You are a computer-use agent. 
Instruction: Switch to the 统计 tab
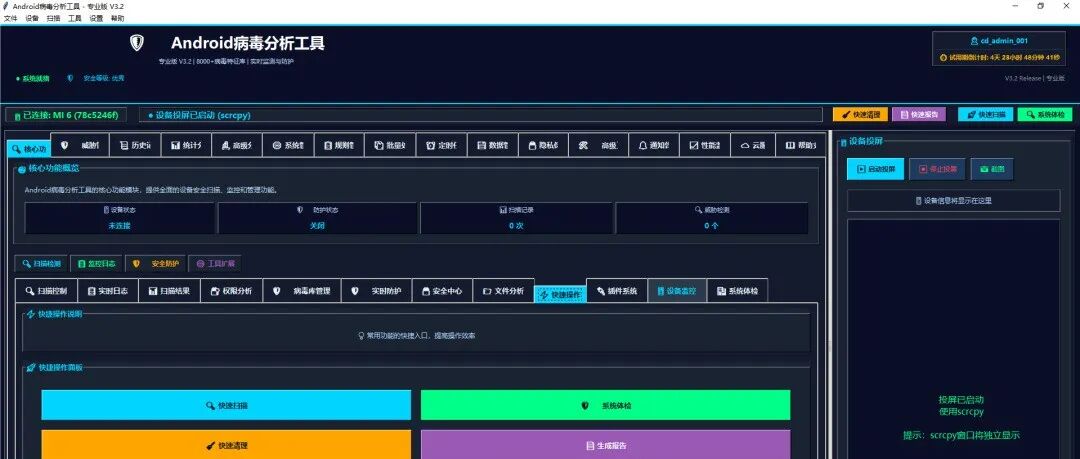tap(186, 145)
